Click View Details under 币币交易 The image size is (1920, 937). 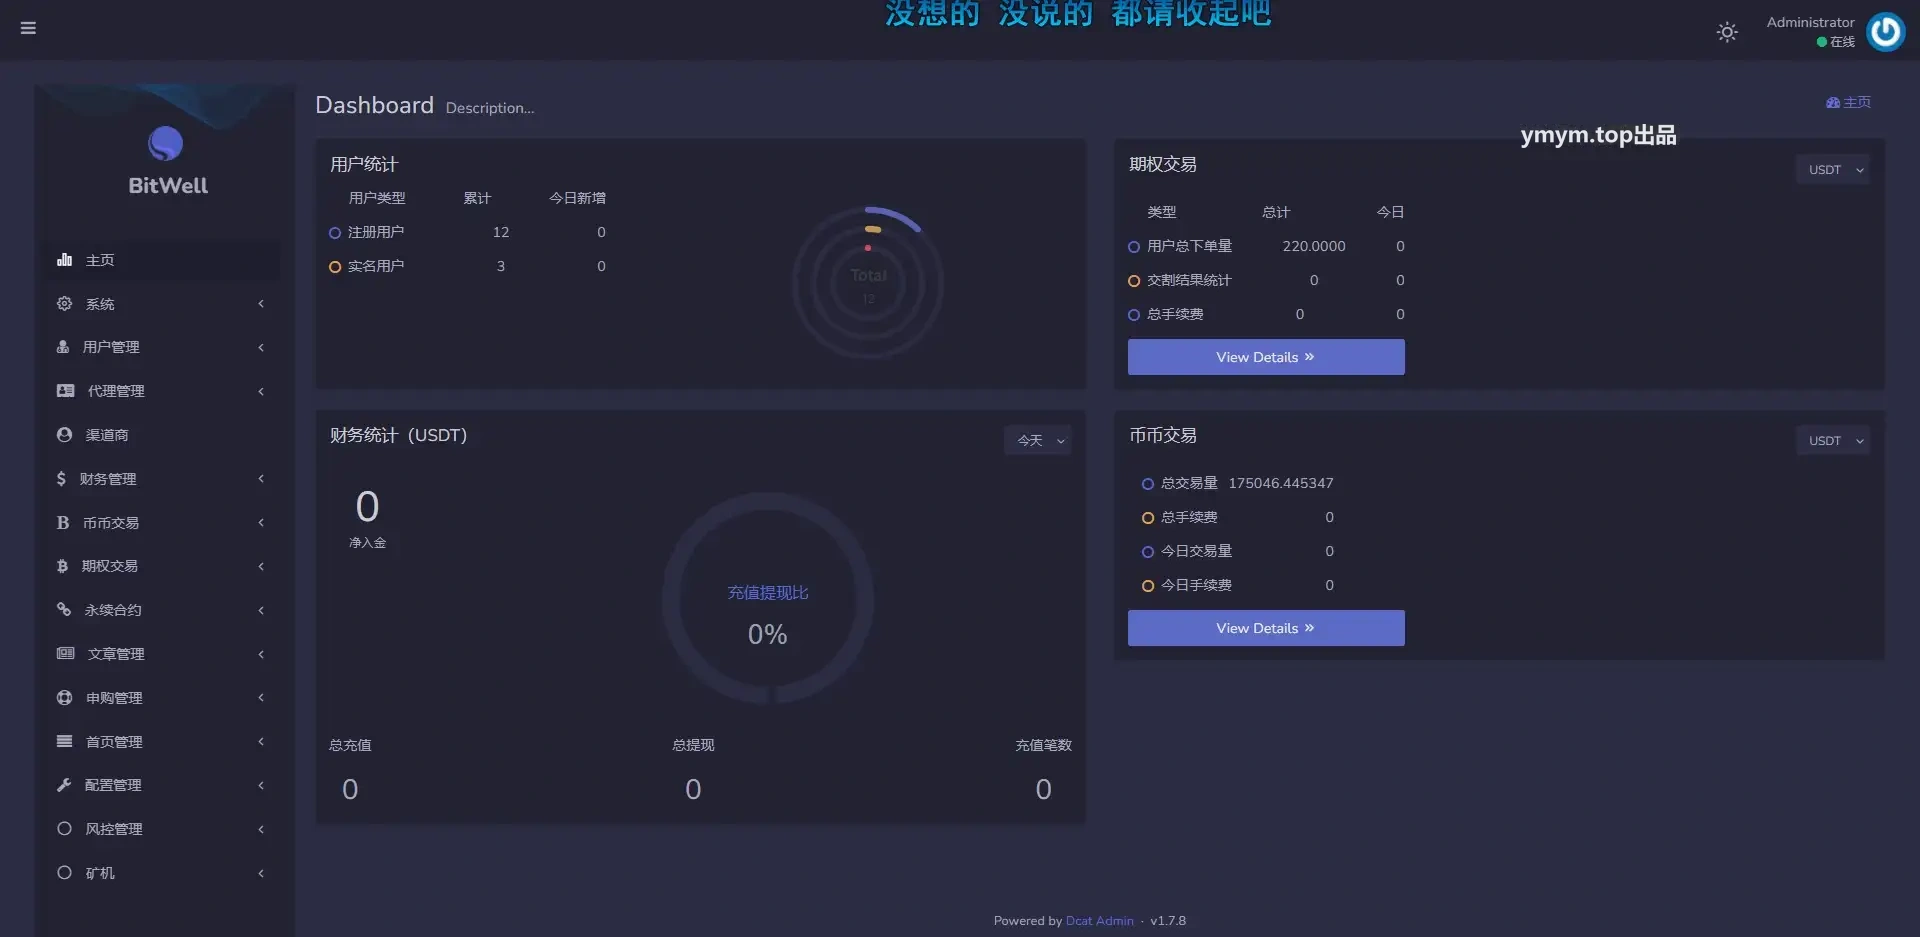(x=1266, y=628)
